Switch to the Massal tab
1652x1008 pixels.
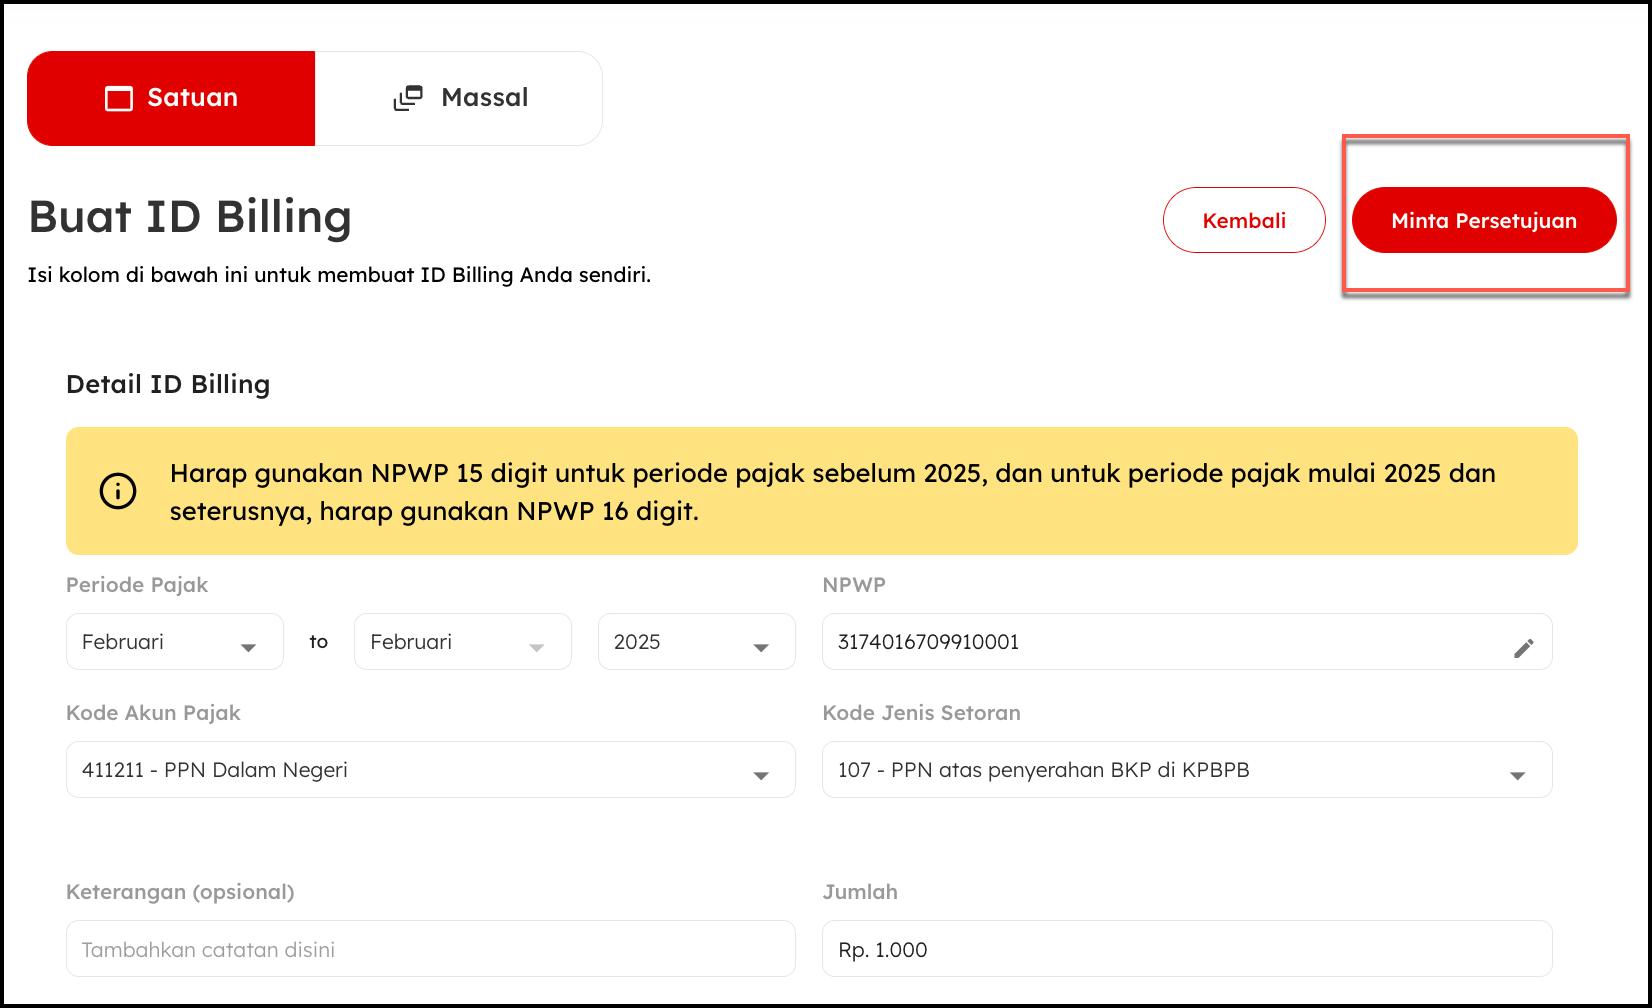tap(460, 98)
